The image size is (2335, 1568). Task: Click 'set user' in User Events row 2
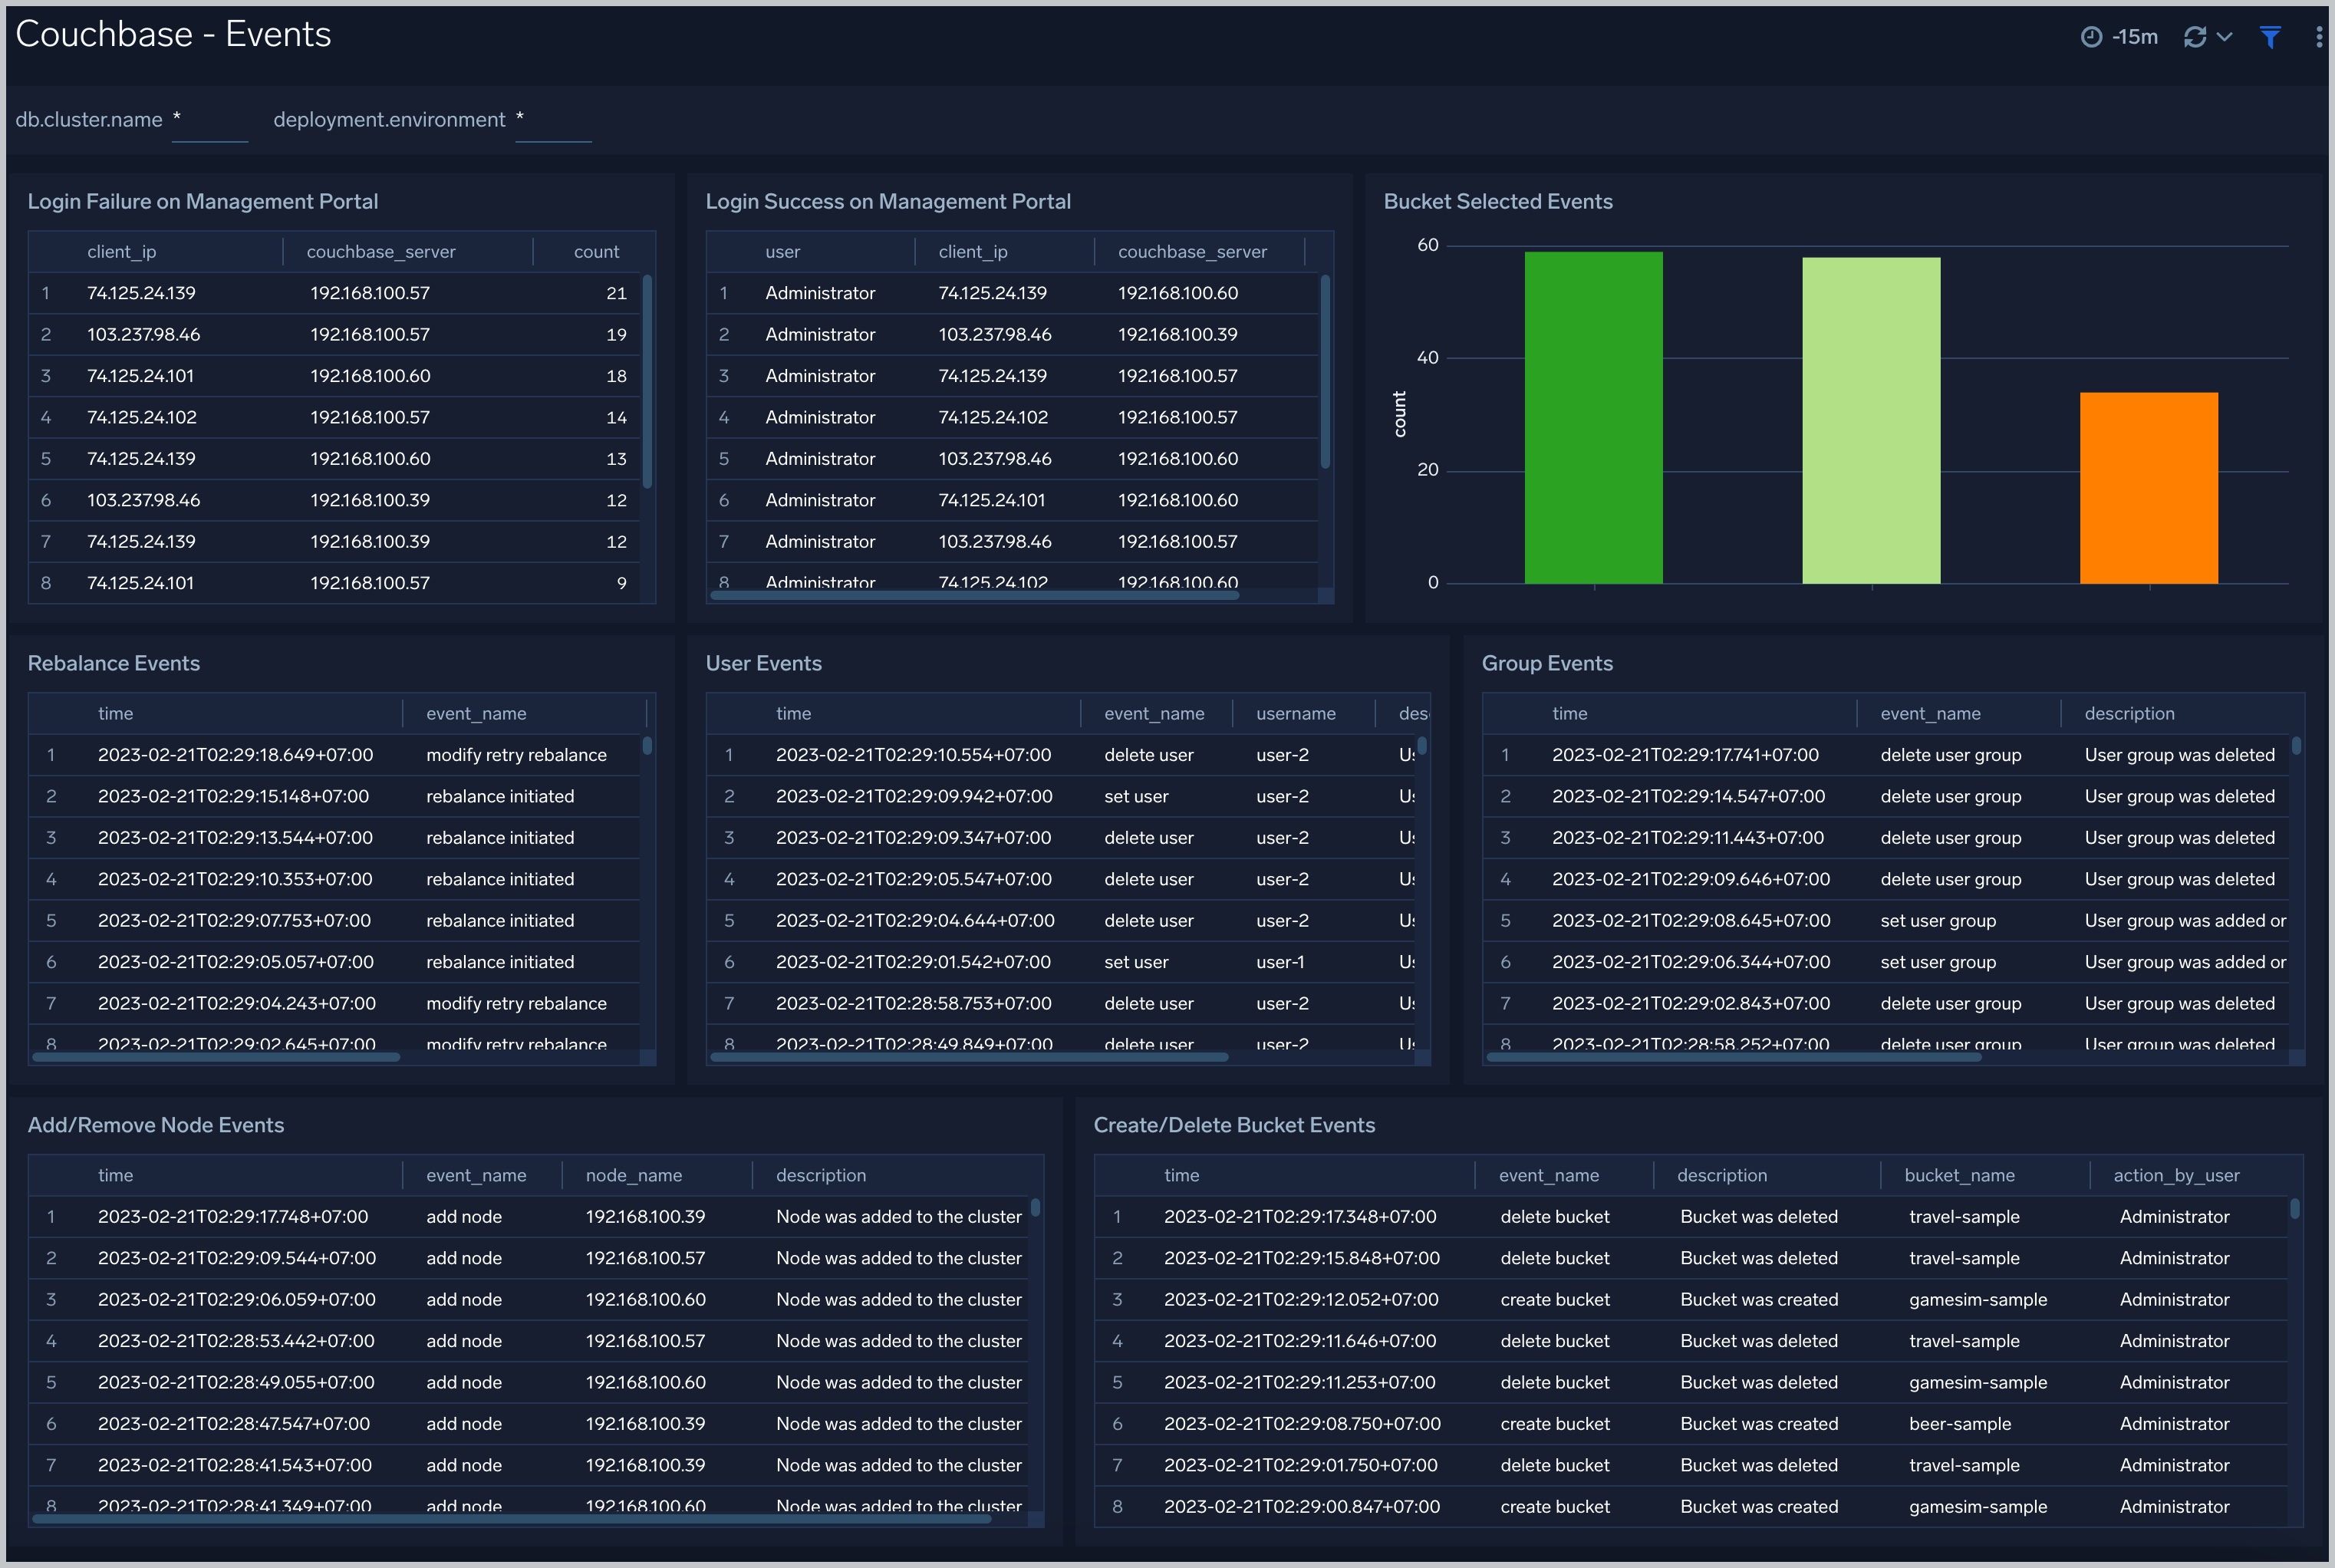pos(1136,797)
